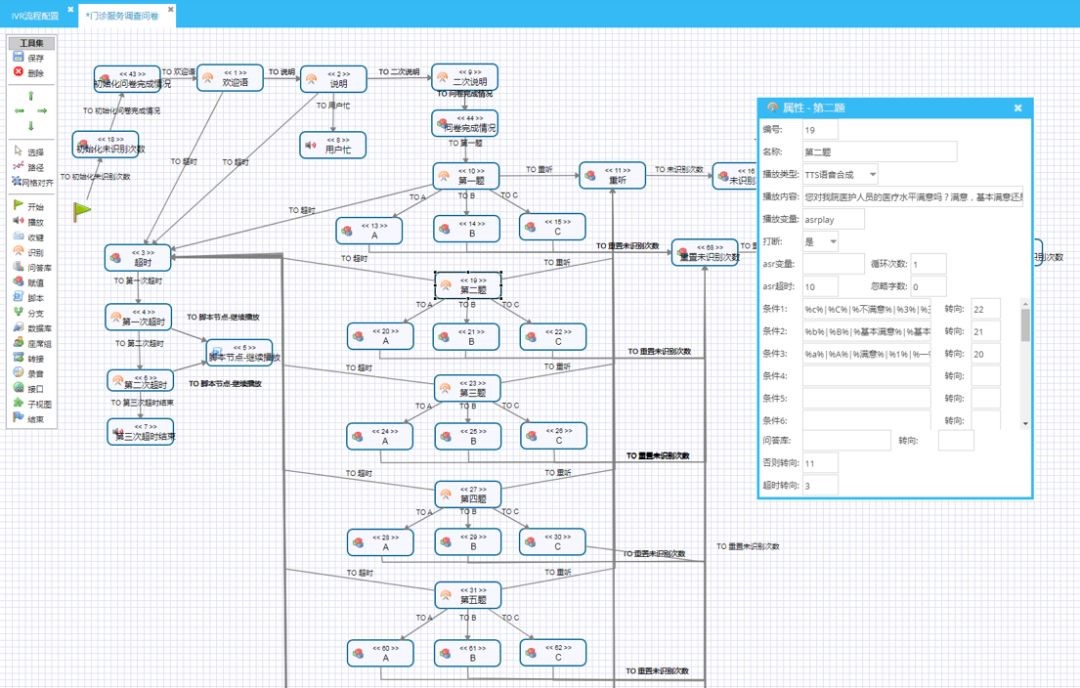The image size is (1080, 688).
Task: Choose the 识别 (Recognition) node tool
Action: pos(18,252)
